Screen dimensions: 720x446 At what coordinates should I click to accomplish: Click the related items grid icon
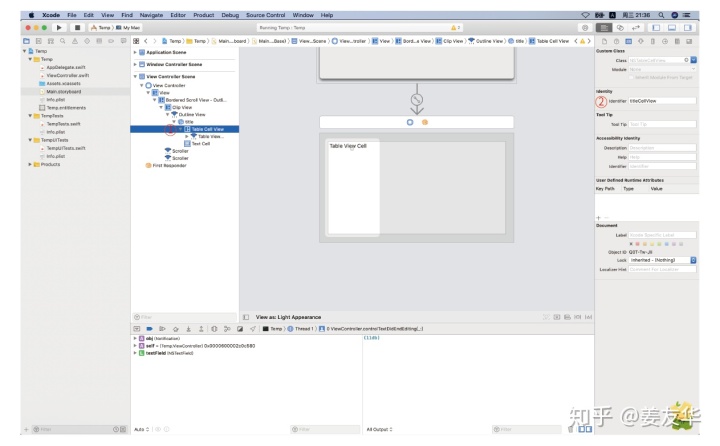click(136, 41)
